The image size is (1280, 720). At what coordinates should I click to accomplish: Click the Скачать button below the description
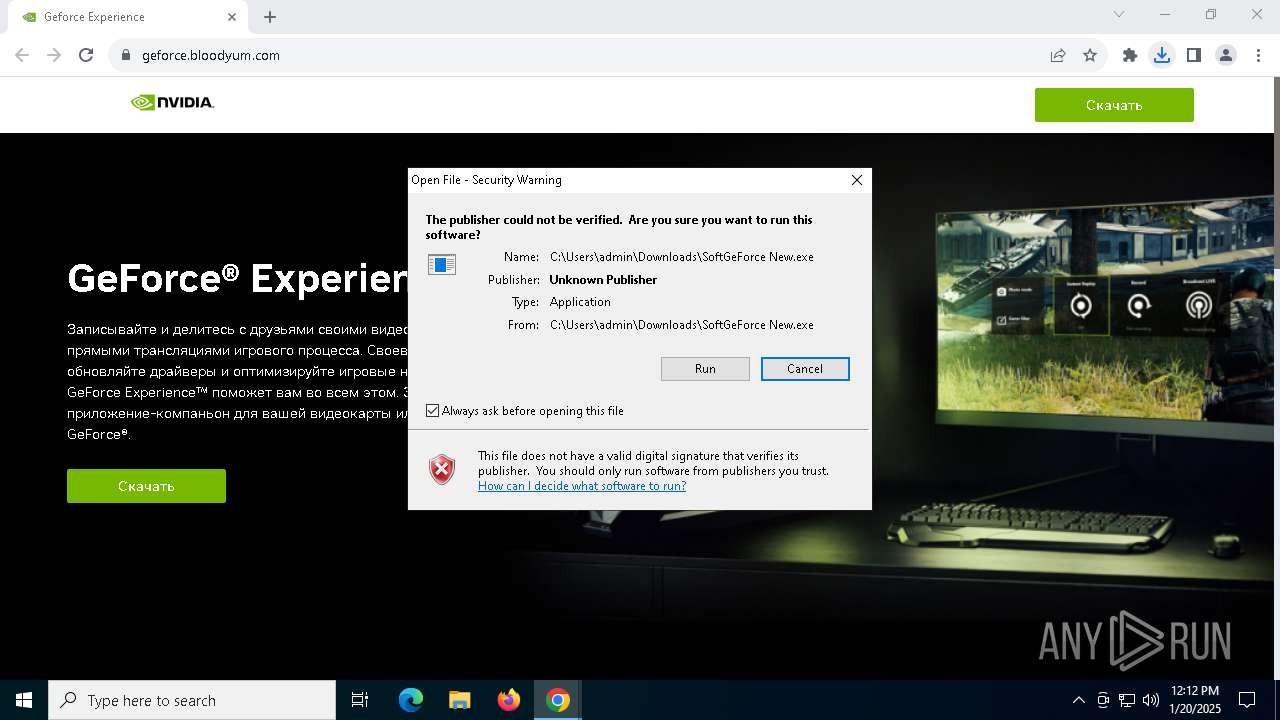(146, 486)
